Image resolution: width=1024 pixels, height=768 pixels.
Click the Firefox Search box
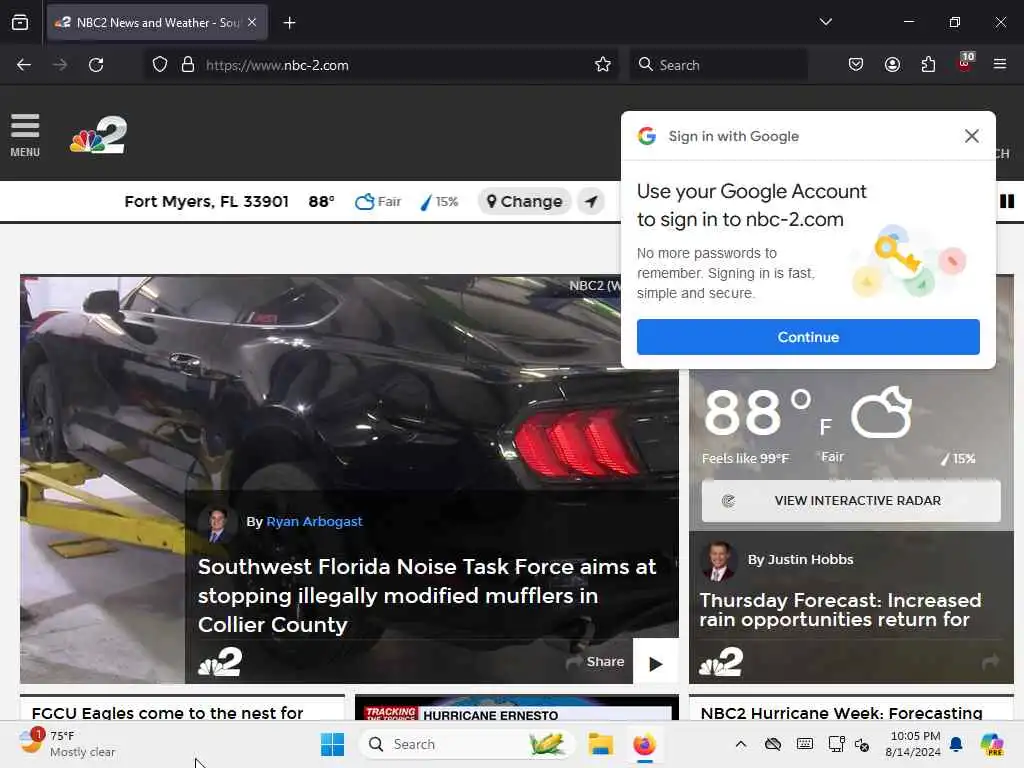[718, 65]
